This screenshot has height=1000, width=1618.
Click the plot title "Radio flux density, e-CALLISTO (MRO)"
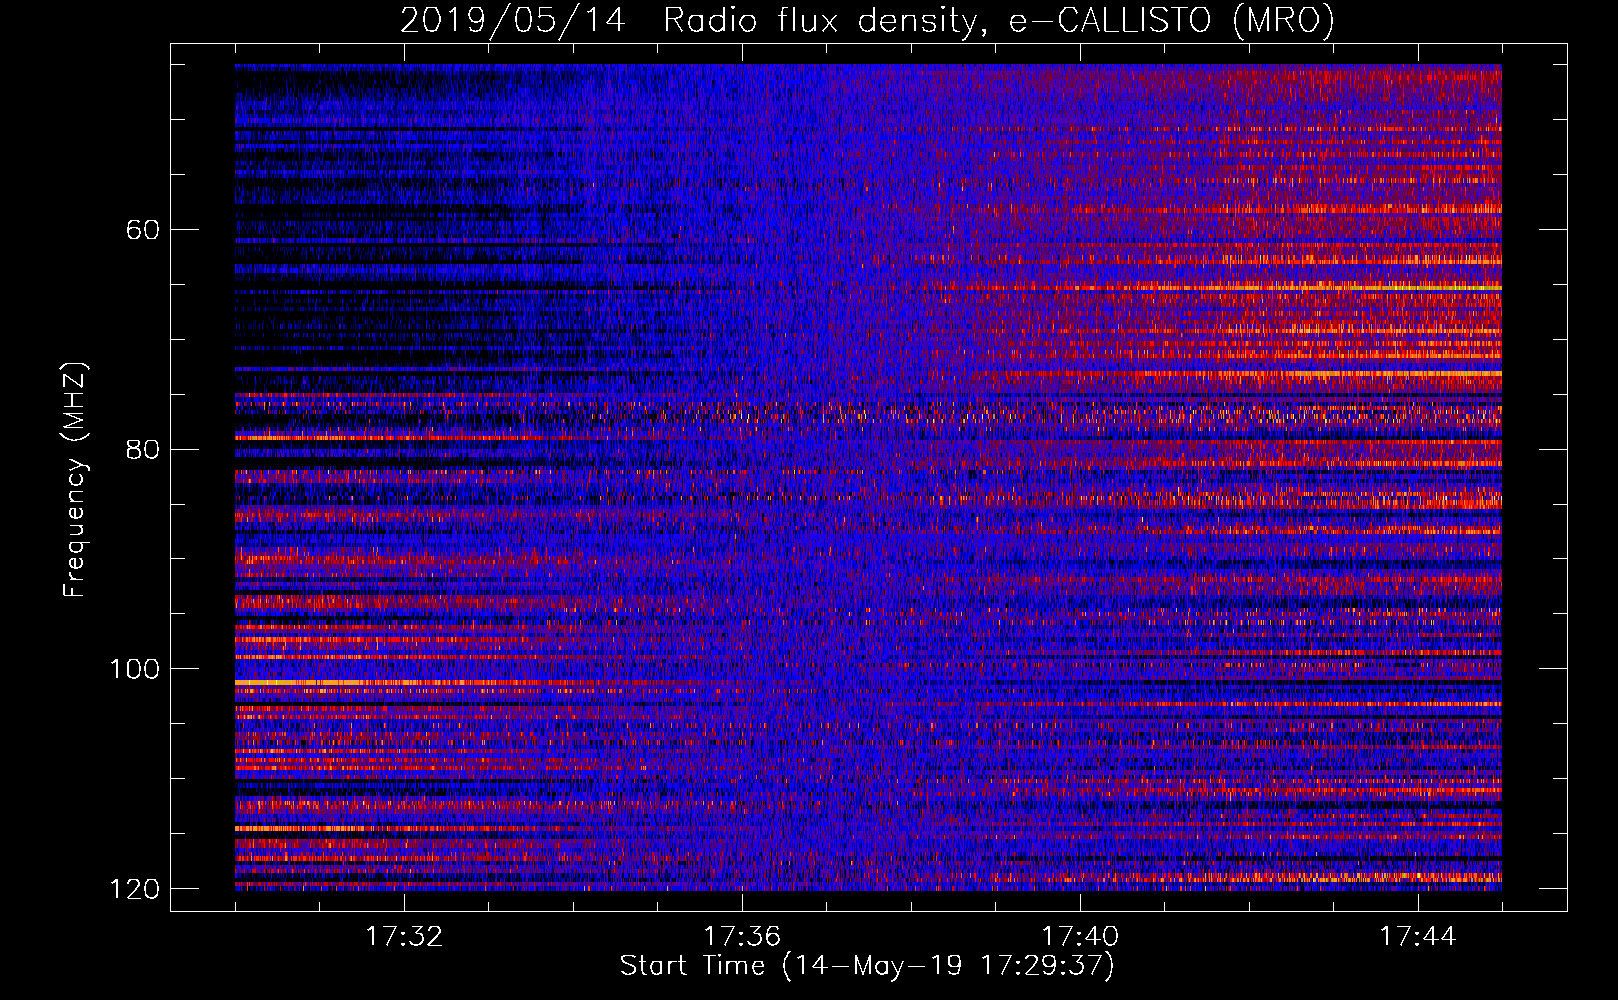999,20
